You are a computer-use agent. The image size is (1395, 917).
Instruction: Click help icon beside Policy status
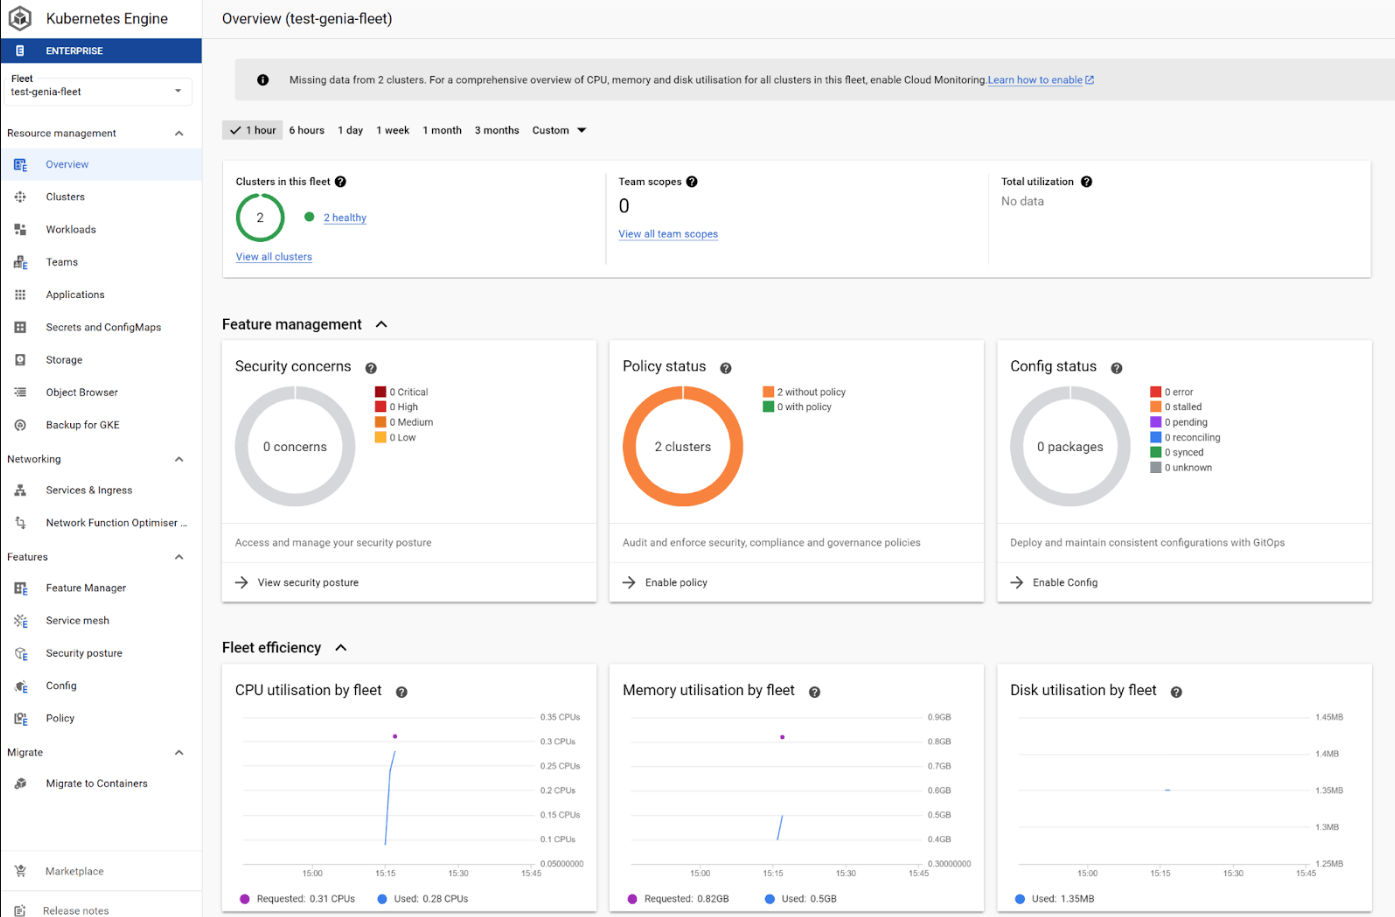coord(726,368)
